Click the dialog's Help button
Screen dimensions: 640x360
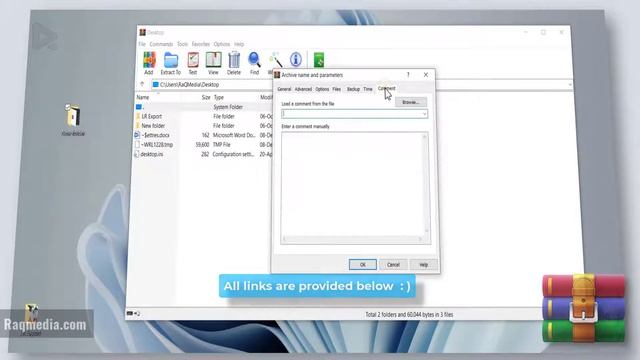pyautogui.click(x=424, y=264)
